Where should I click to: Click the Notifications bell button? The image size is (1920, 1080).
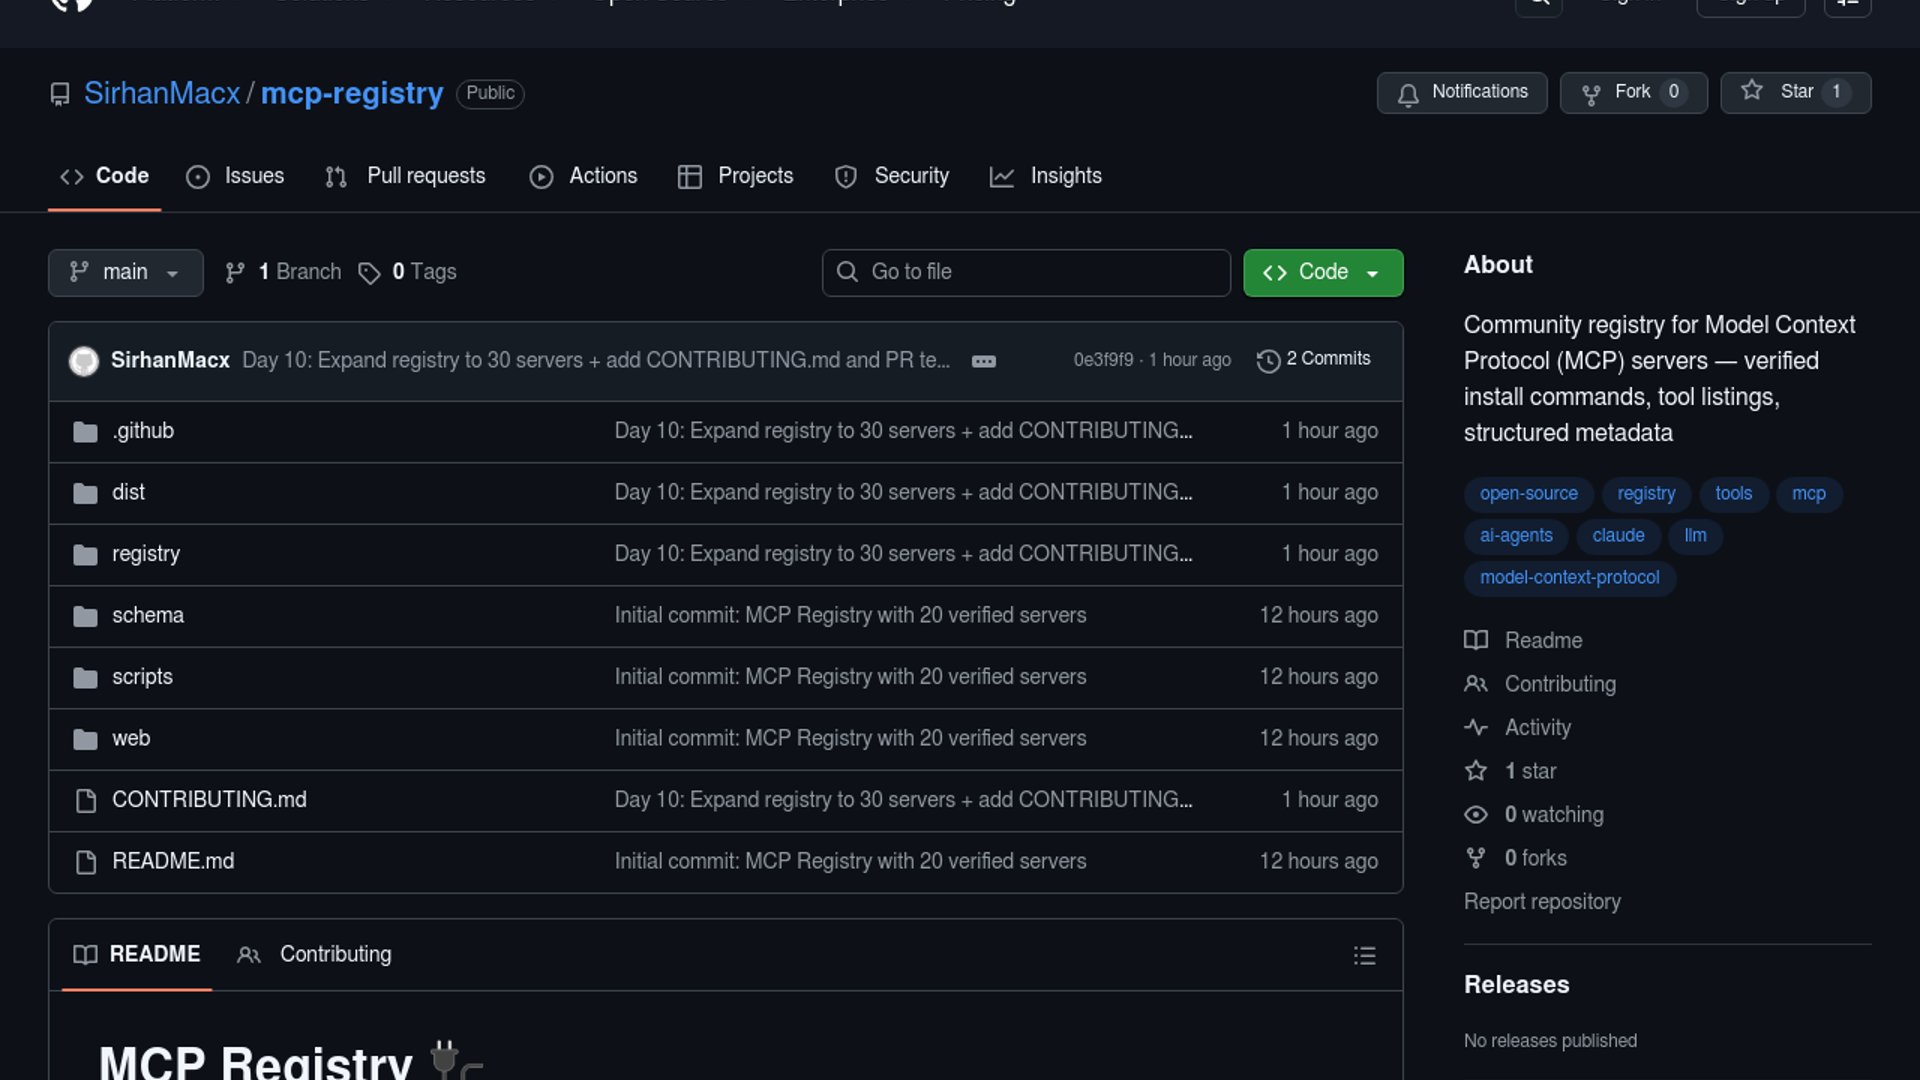1461,93
